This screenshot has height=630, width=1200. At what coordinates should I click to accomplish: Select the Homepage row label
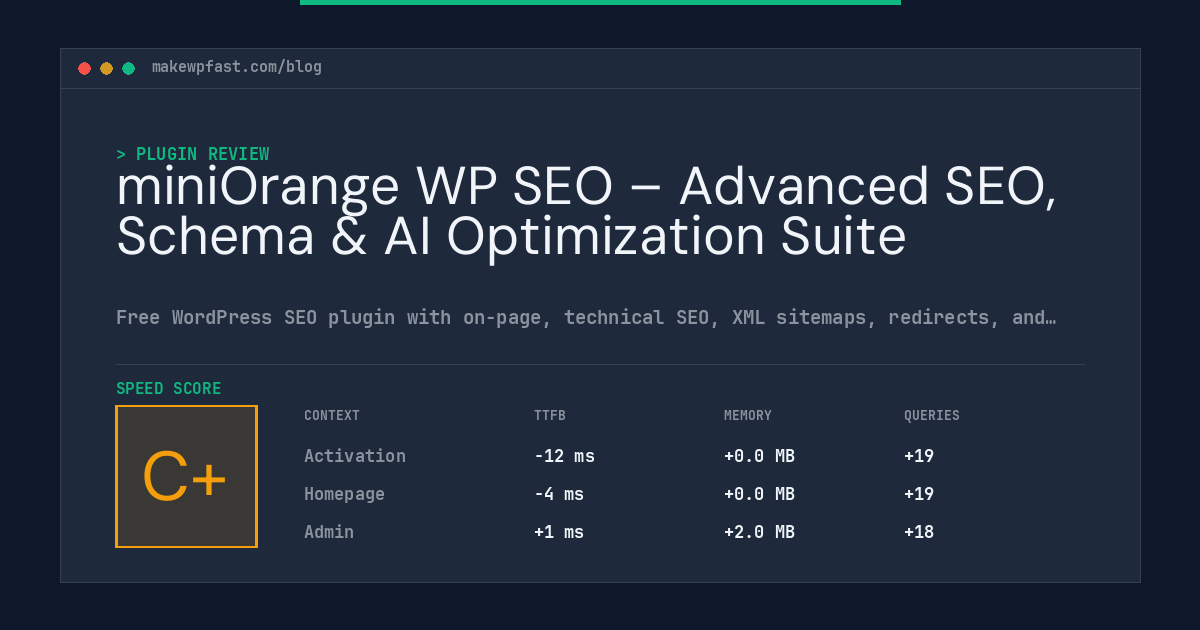(x=344, y=494)
